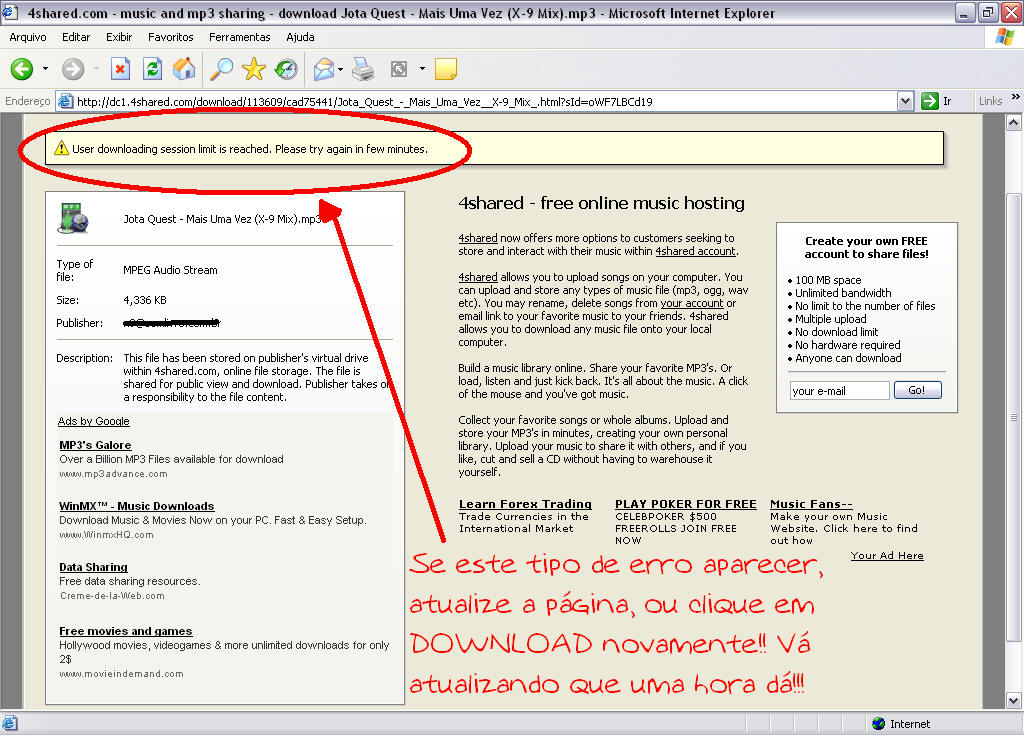The image size is (1024, 737).
Task: Open the History clock toolbar icon
Action: pos(286,69)
